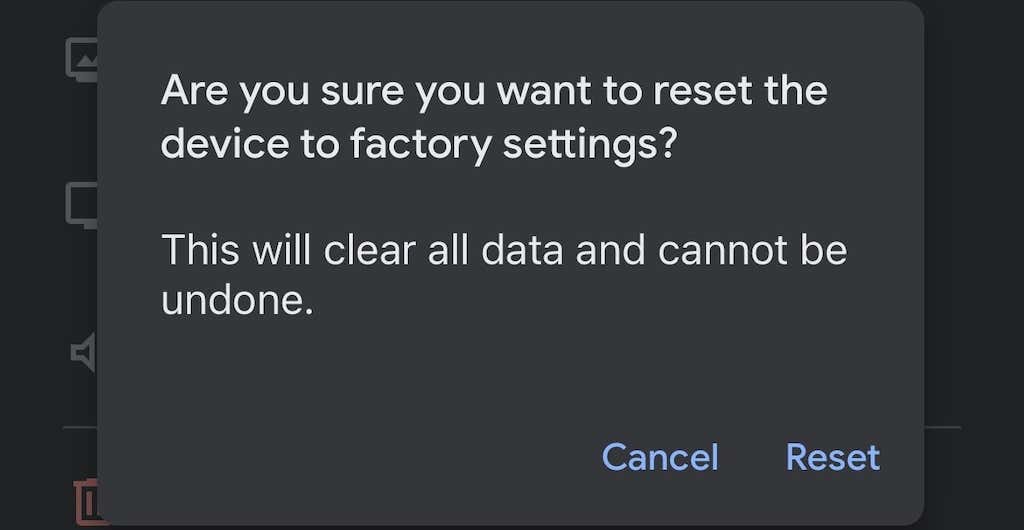Abort the reset by pressing Cancel
The width and height of the screenshot is (1024, 530).
tap(660, 457)
